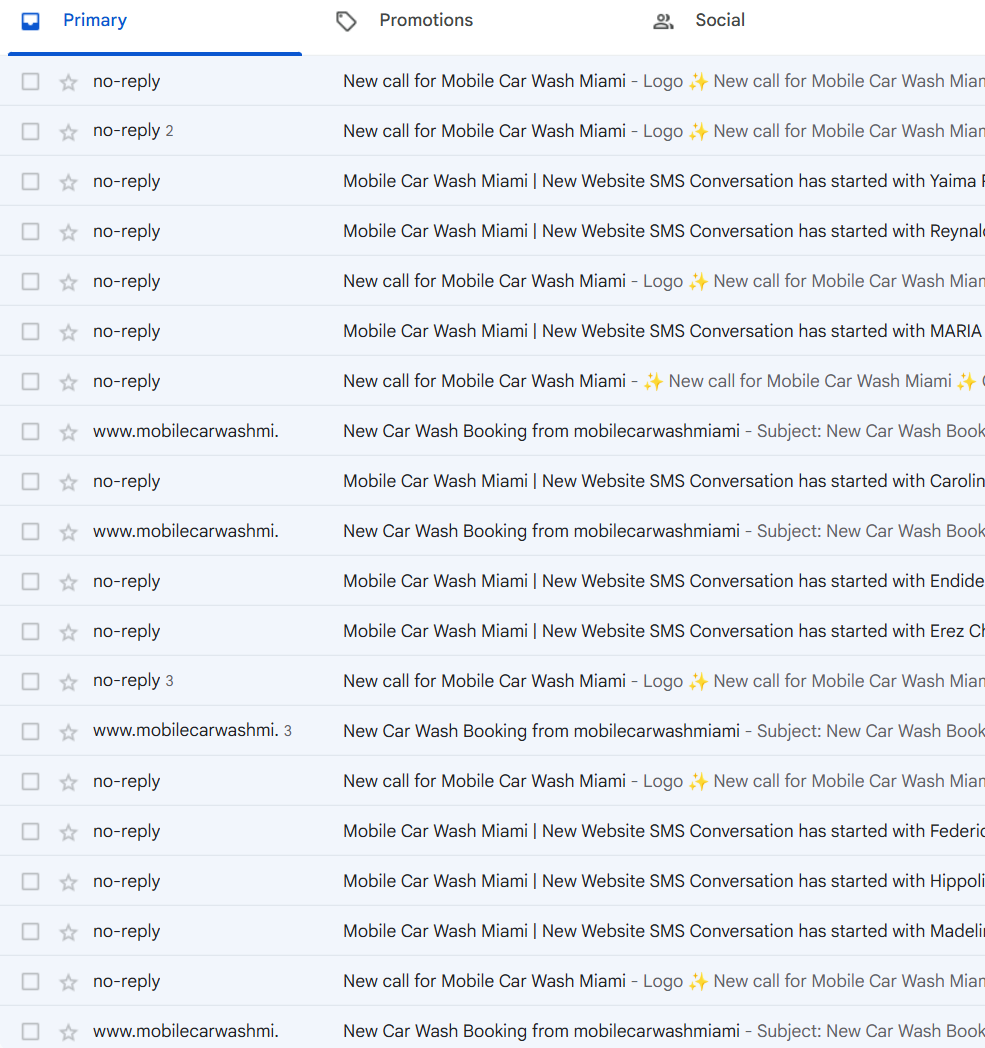Screen dimensions: 985x1048
Task: Select the checkbox for the no-reply 2 email
Action: pos(30,130)
